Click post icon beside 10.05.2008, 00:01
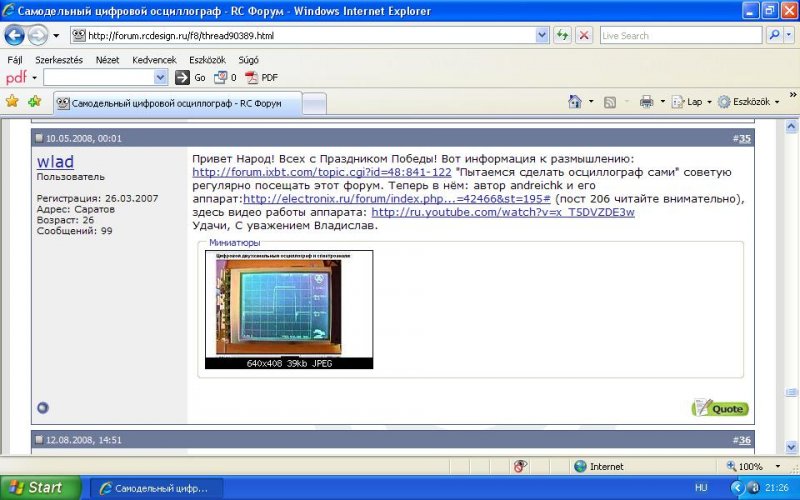This screenshot has height=500, width=800. point(39,138)
